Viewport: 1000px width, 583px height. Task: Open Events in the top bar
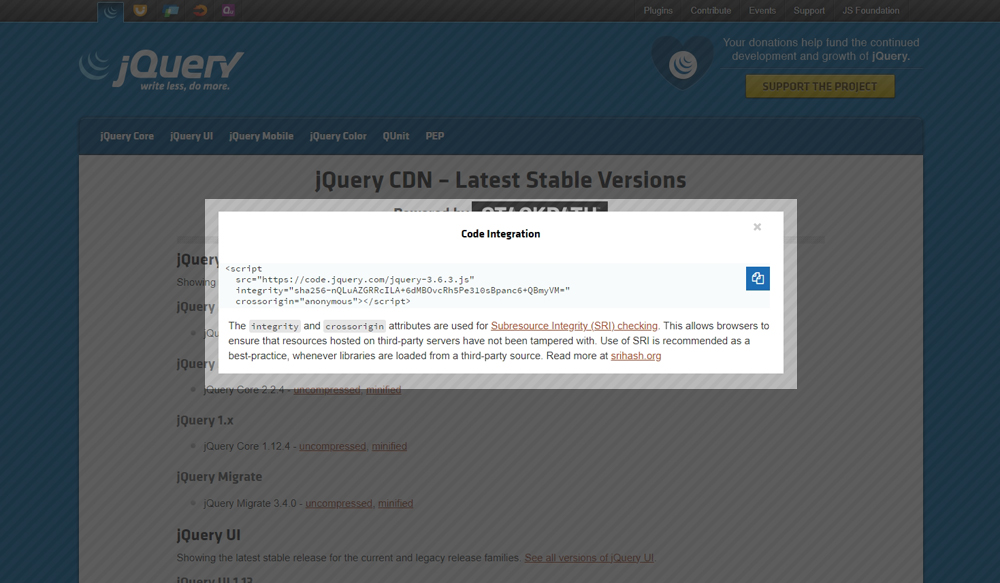tap(762, 11)
